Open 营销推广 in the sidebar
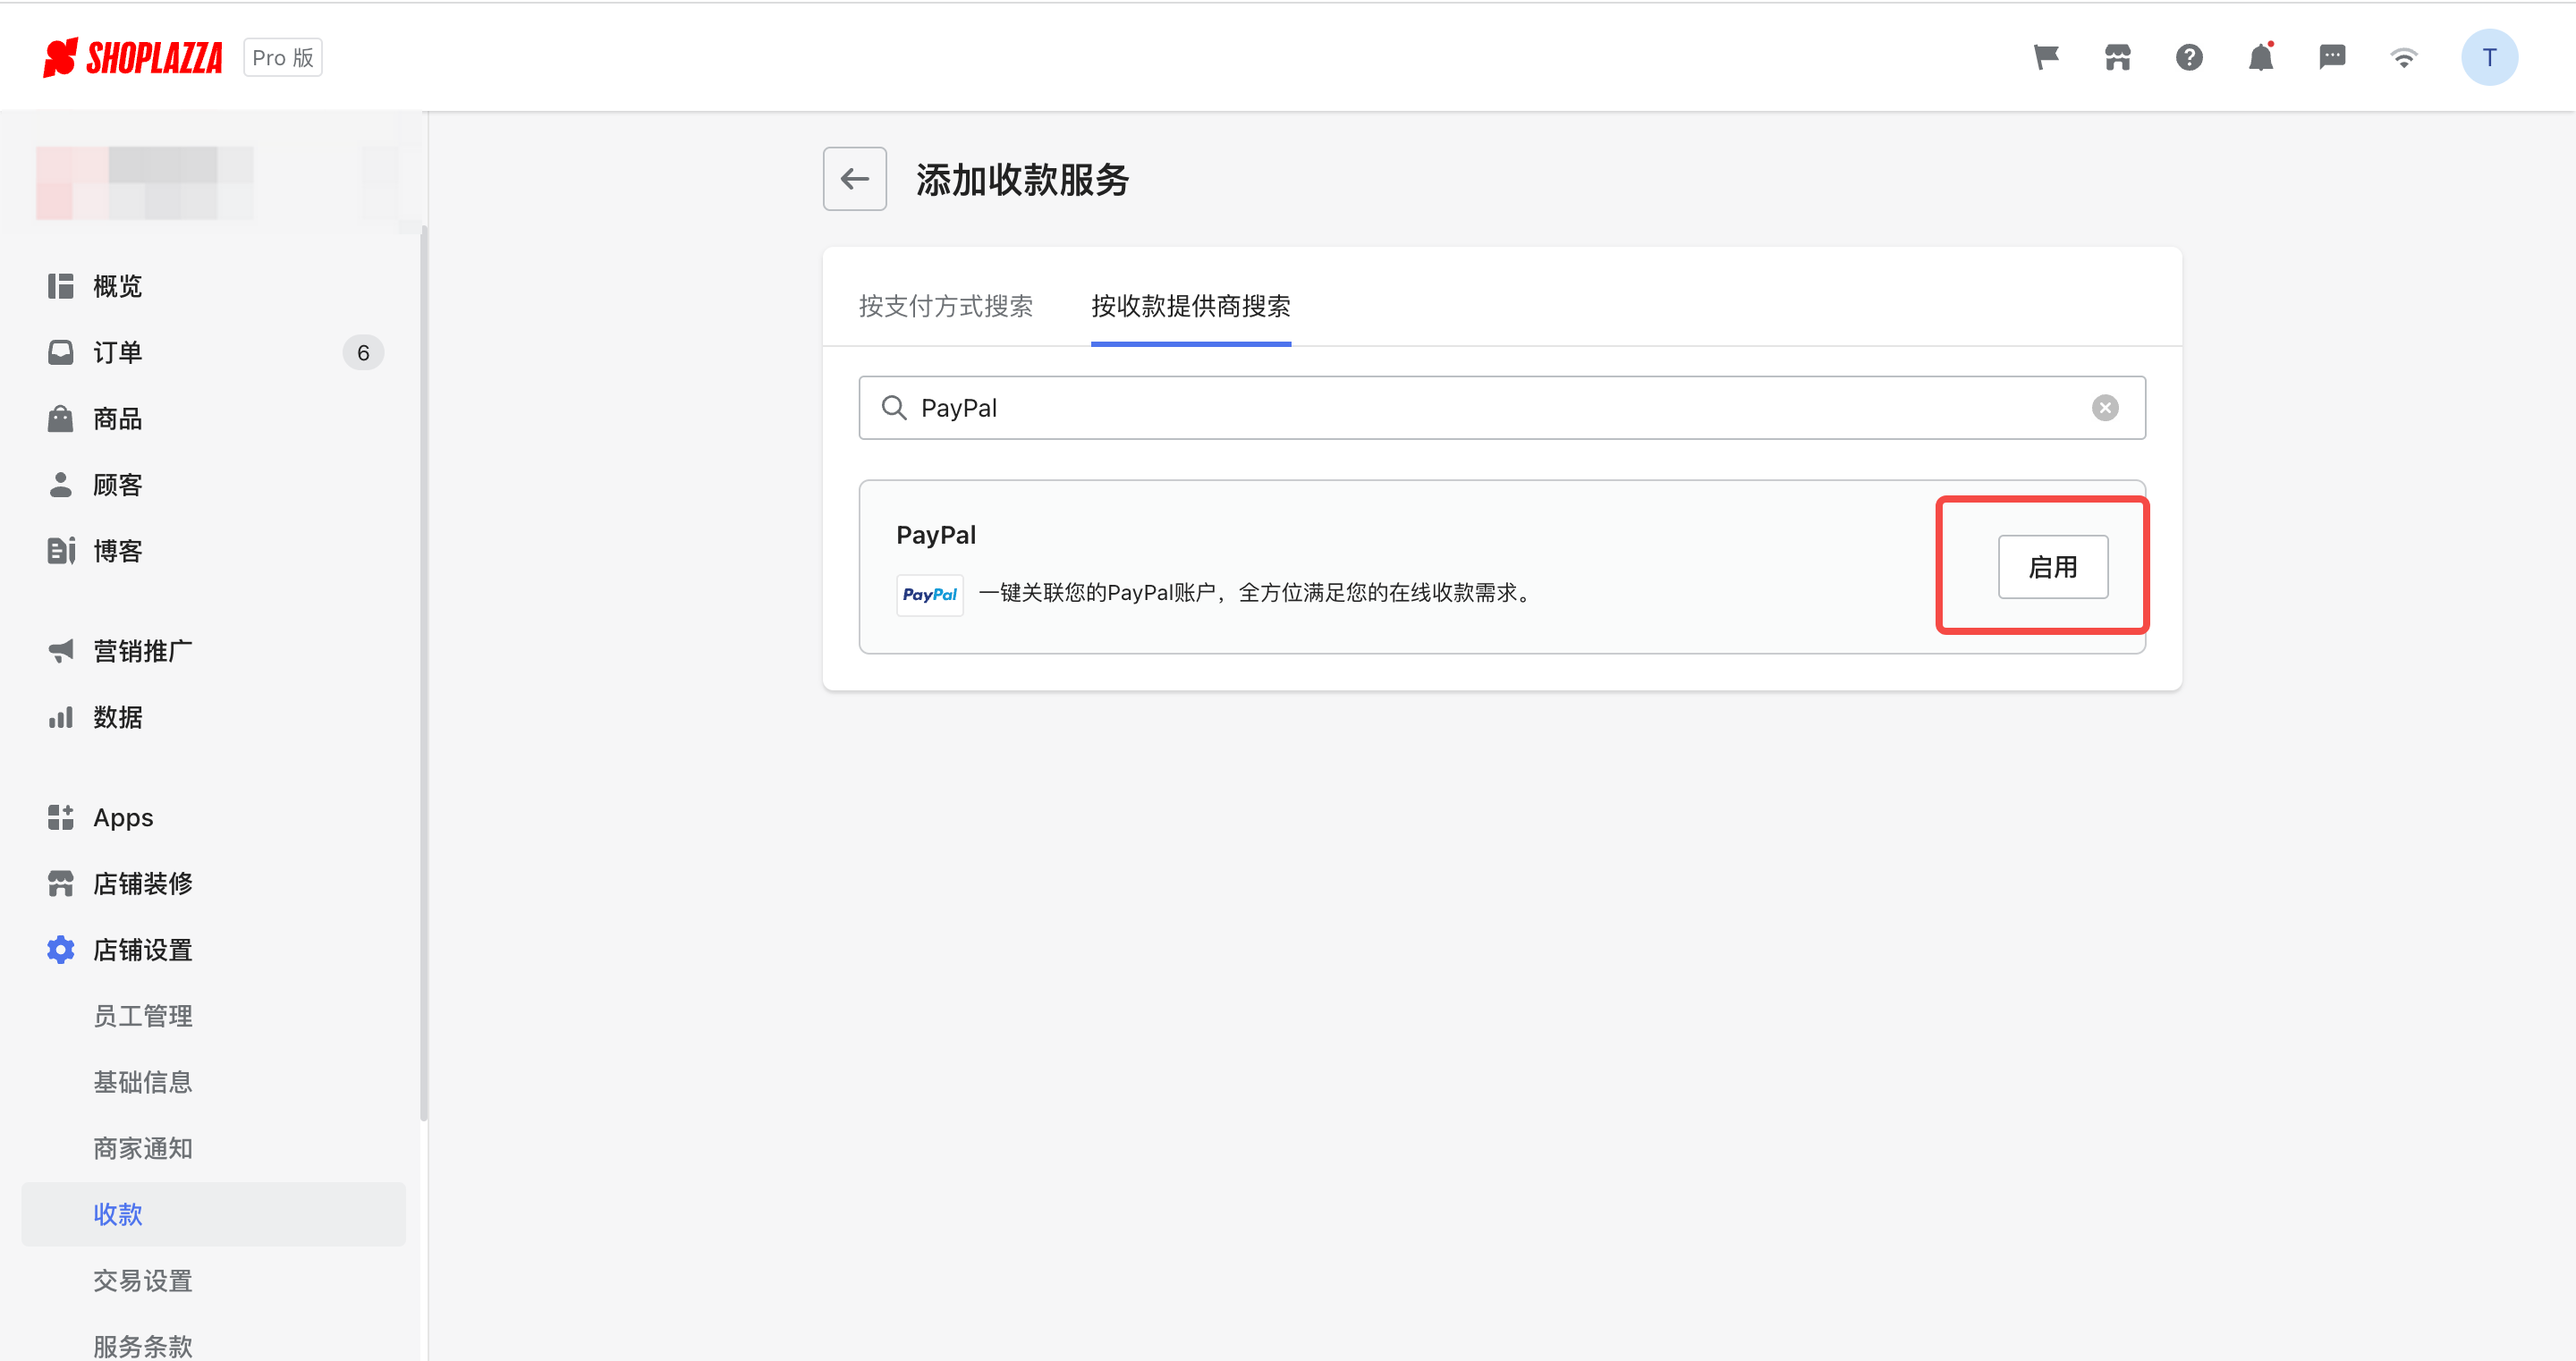 point(213,651)
